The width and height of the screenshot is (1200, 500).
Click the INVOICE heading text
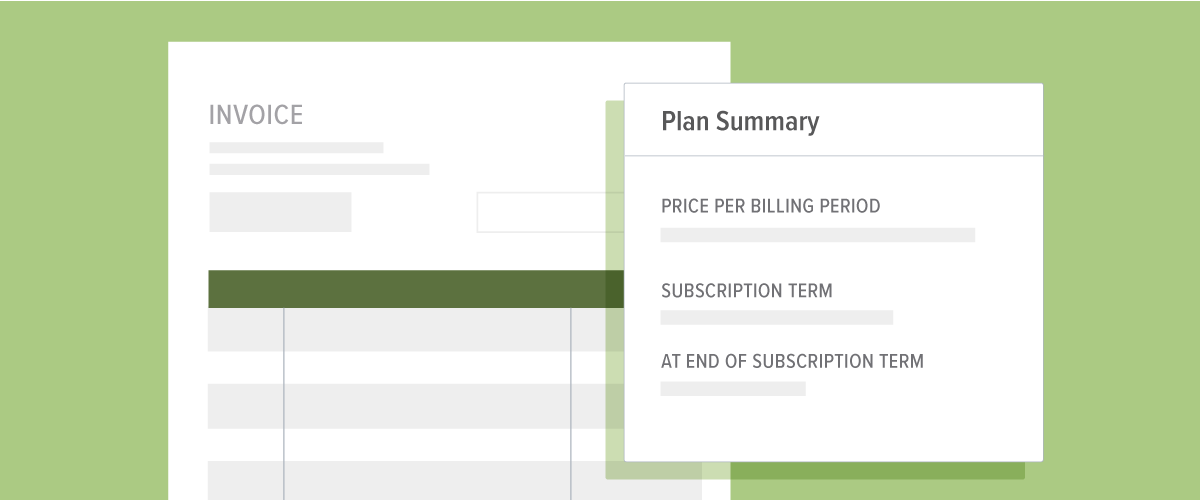255,115
